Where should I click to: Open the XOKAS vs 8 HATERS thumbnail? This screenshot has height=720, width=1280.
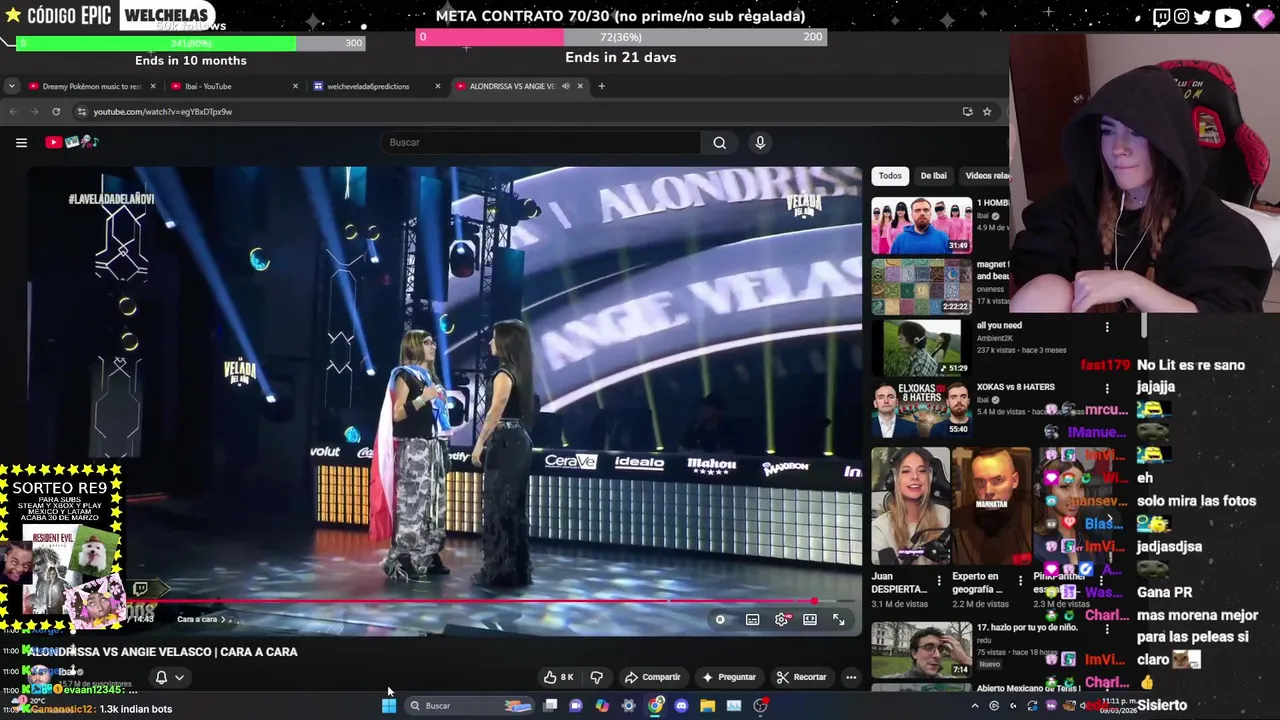(x=921, y=409)
